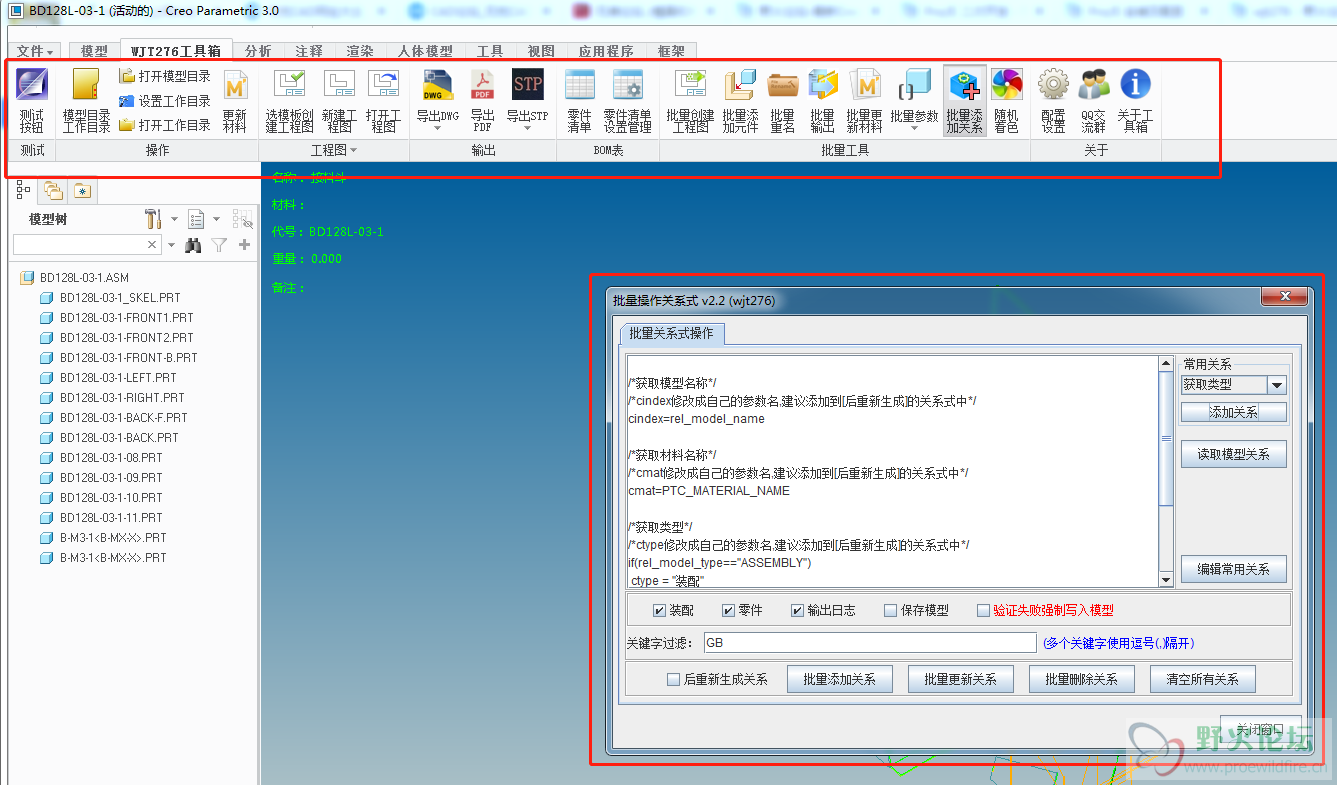The height and width of the screenshot is (785, 1337).
Task: Click 打开模型目录 in ribbon
Action: [165, 76]
